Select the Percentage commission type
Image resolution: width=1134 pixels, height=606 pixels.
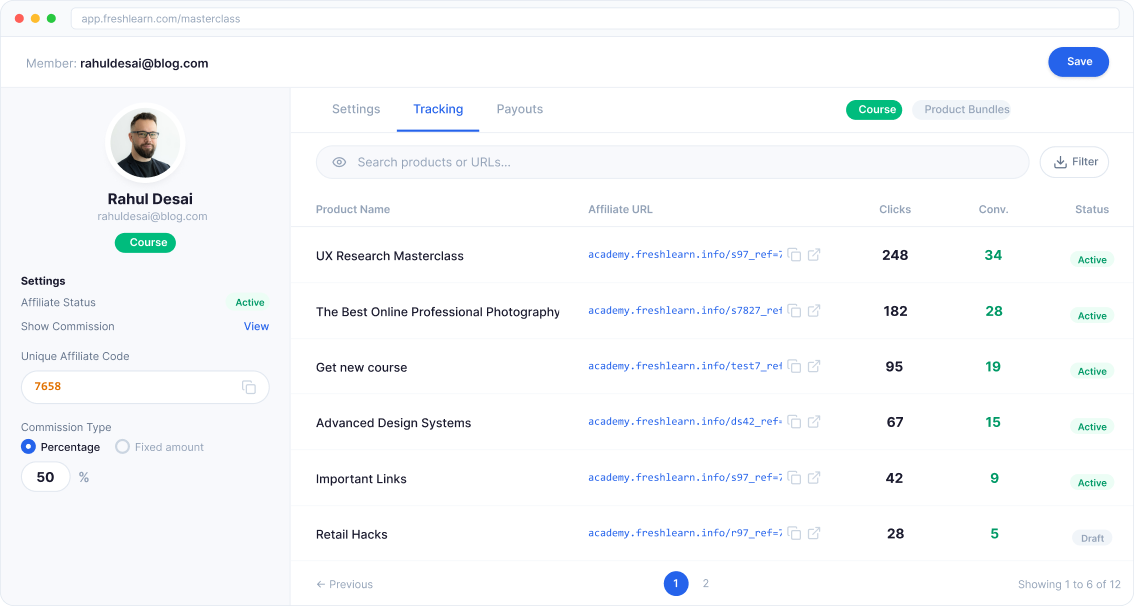[x=29, y=447]
